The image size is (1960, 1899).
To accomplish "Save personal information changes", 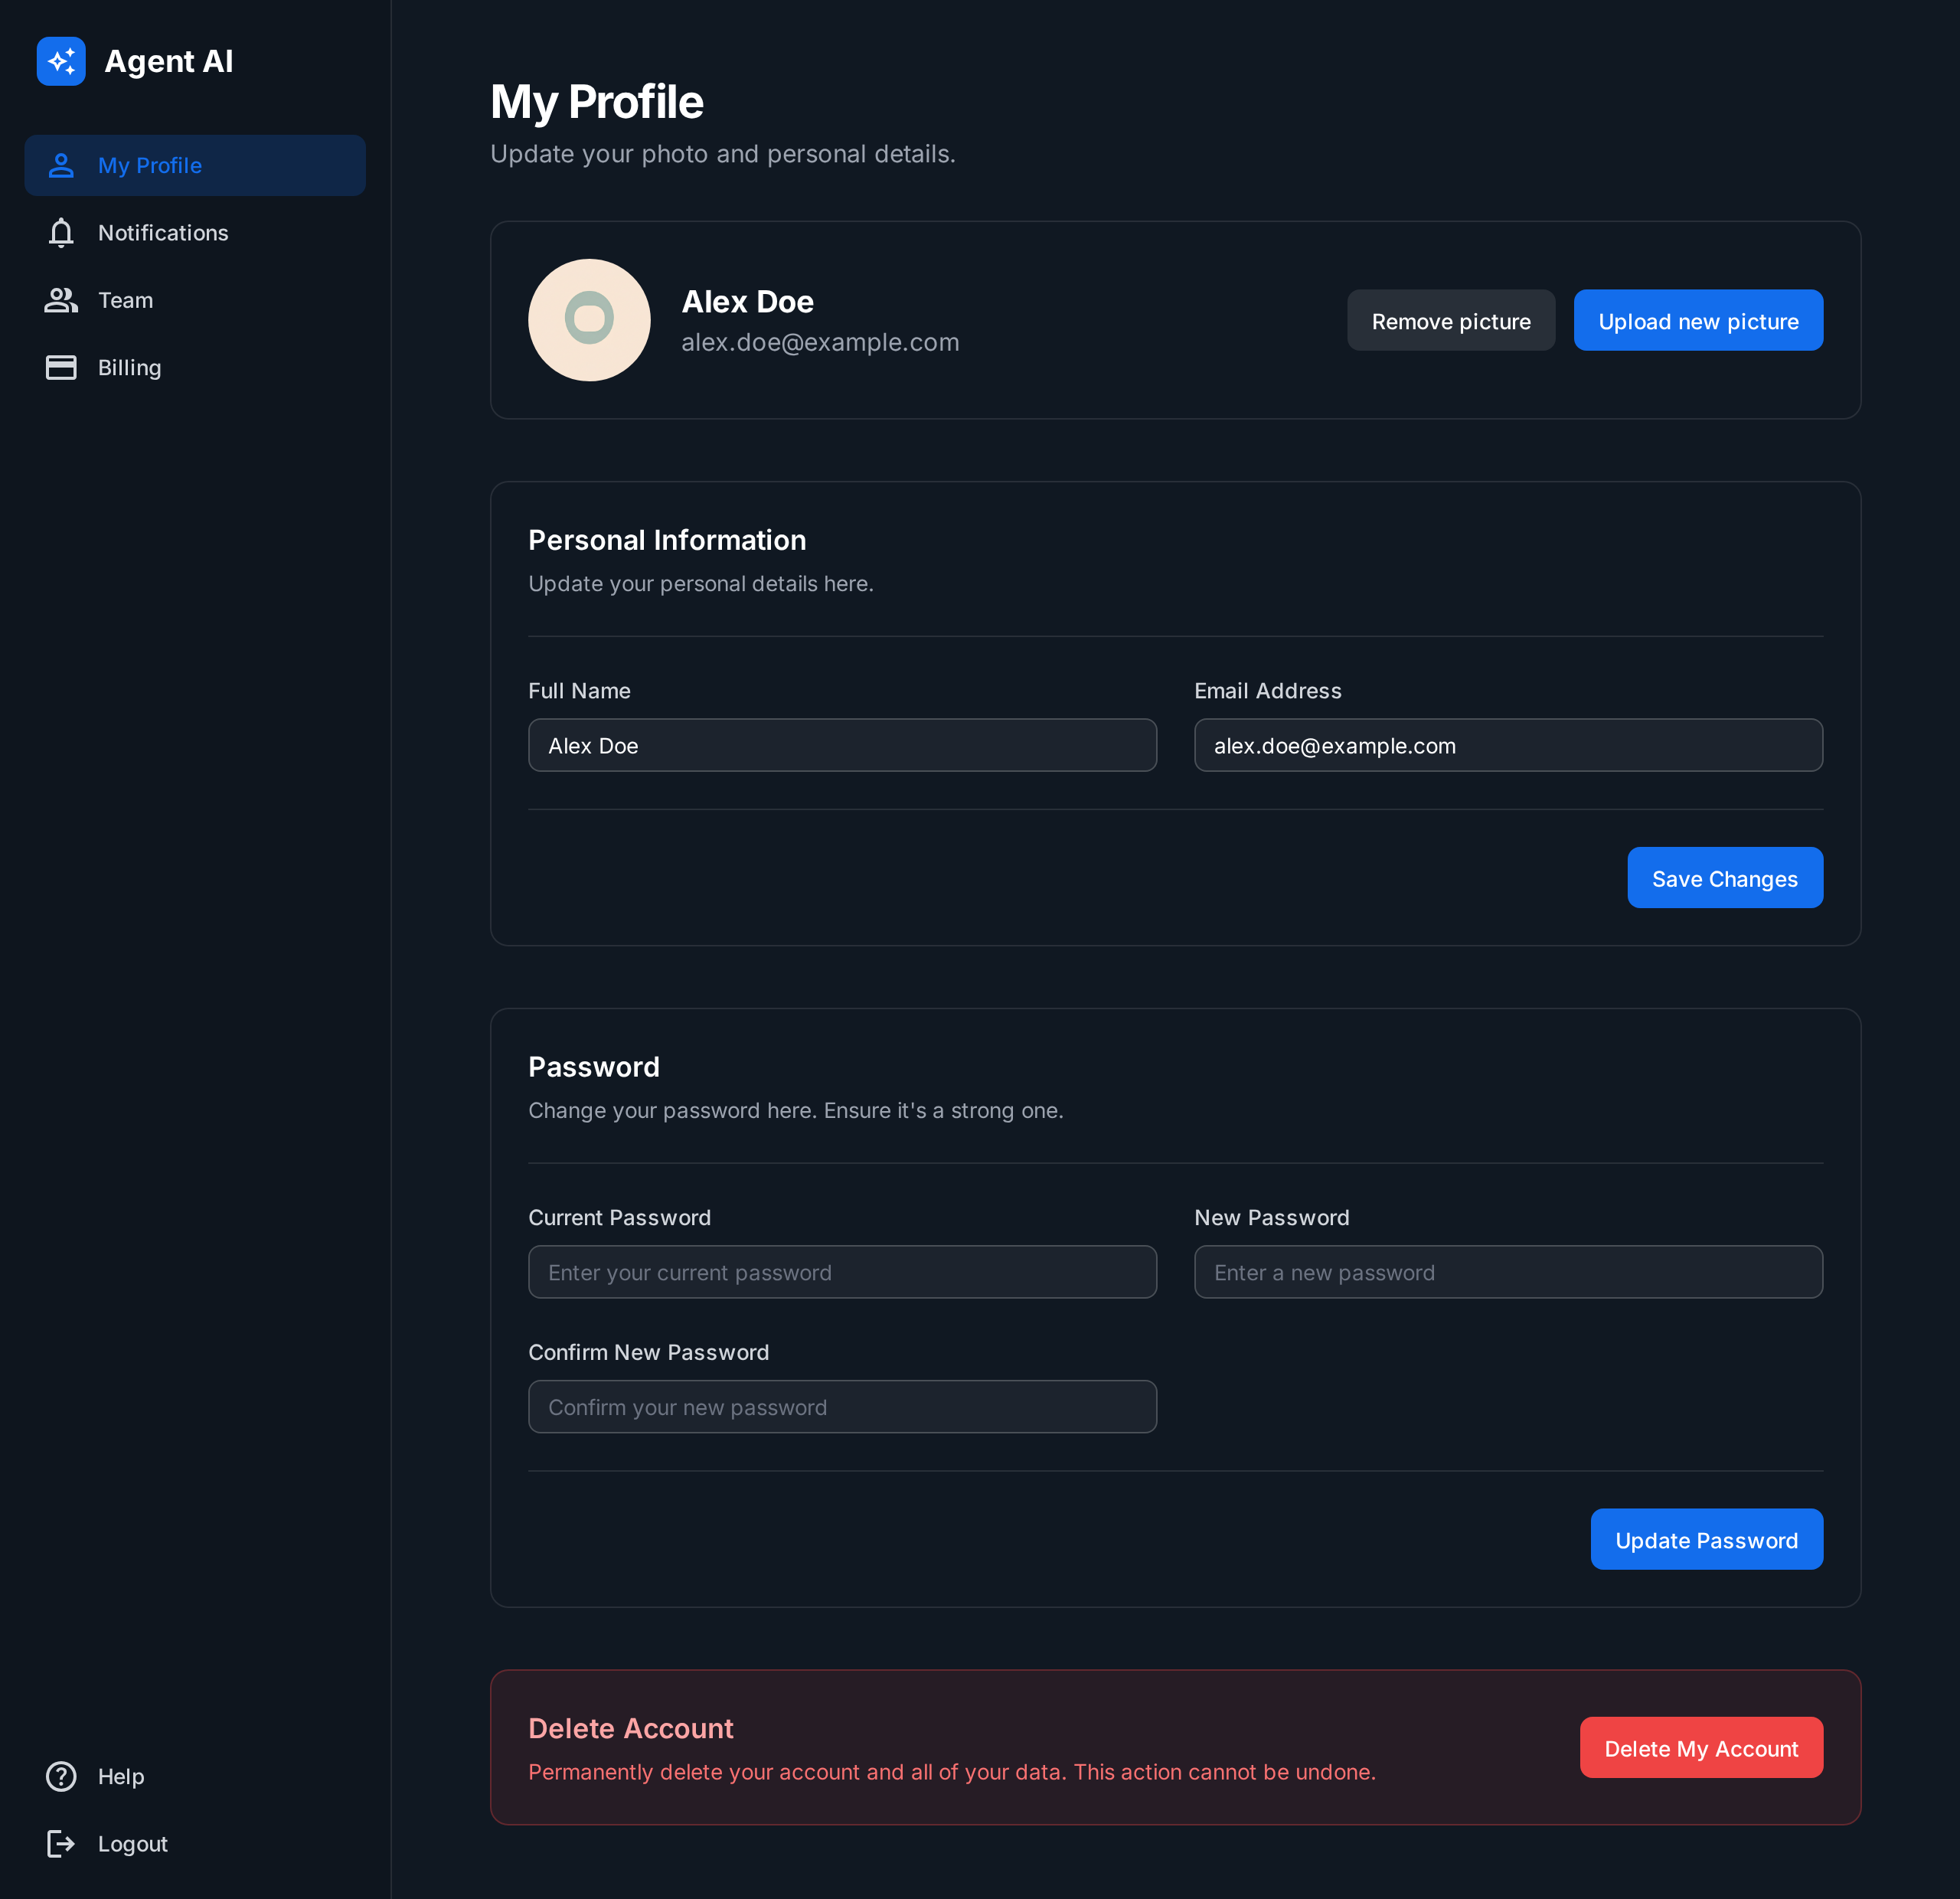I will (x=1724, y=877).
